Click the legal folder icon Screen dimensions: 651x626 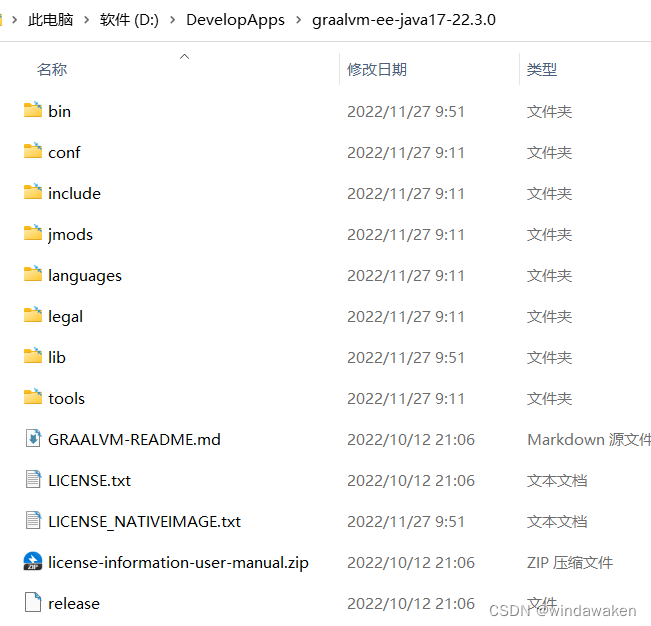pyautogui.click(x=33, y=315)
